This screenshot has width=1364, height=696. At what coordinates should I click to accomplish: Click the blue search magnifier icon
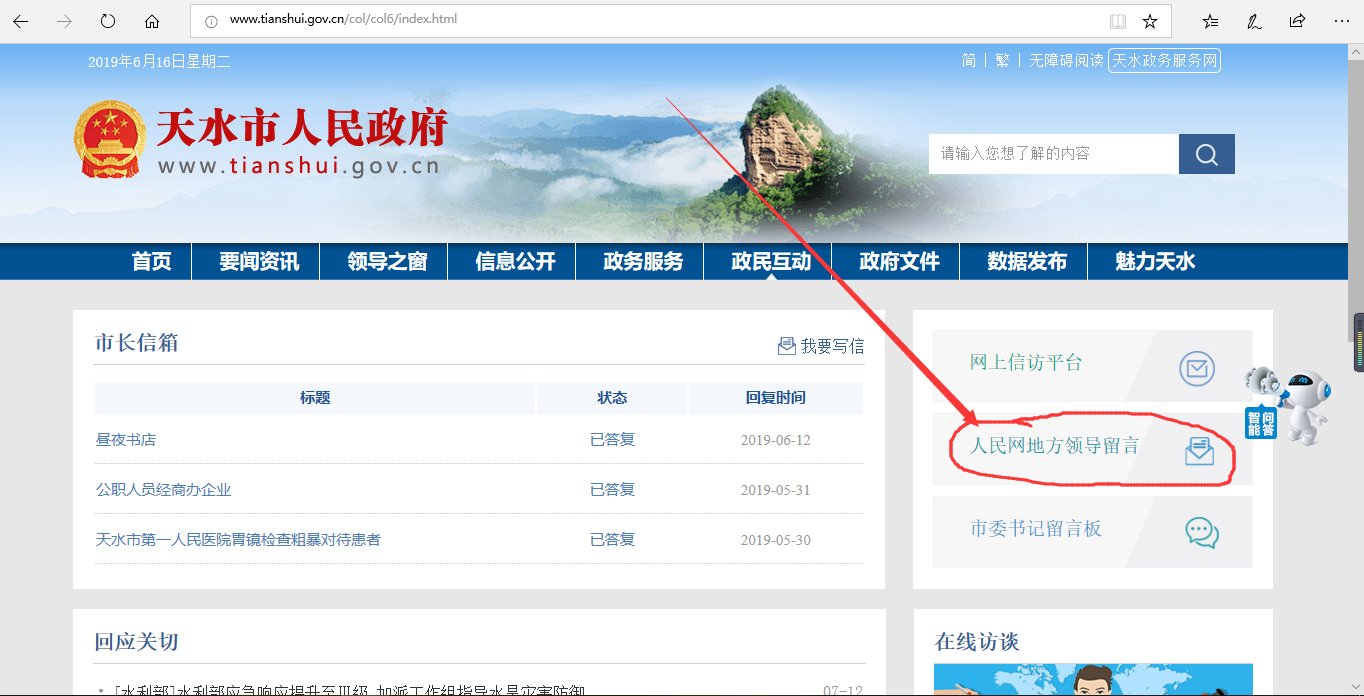1205,153
